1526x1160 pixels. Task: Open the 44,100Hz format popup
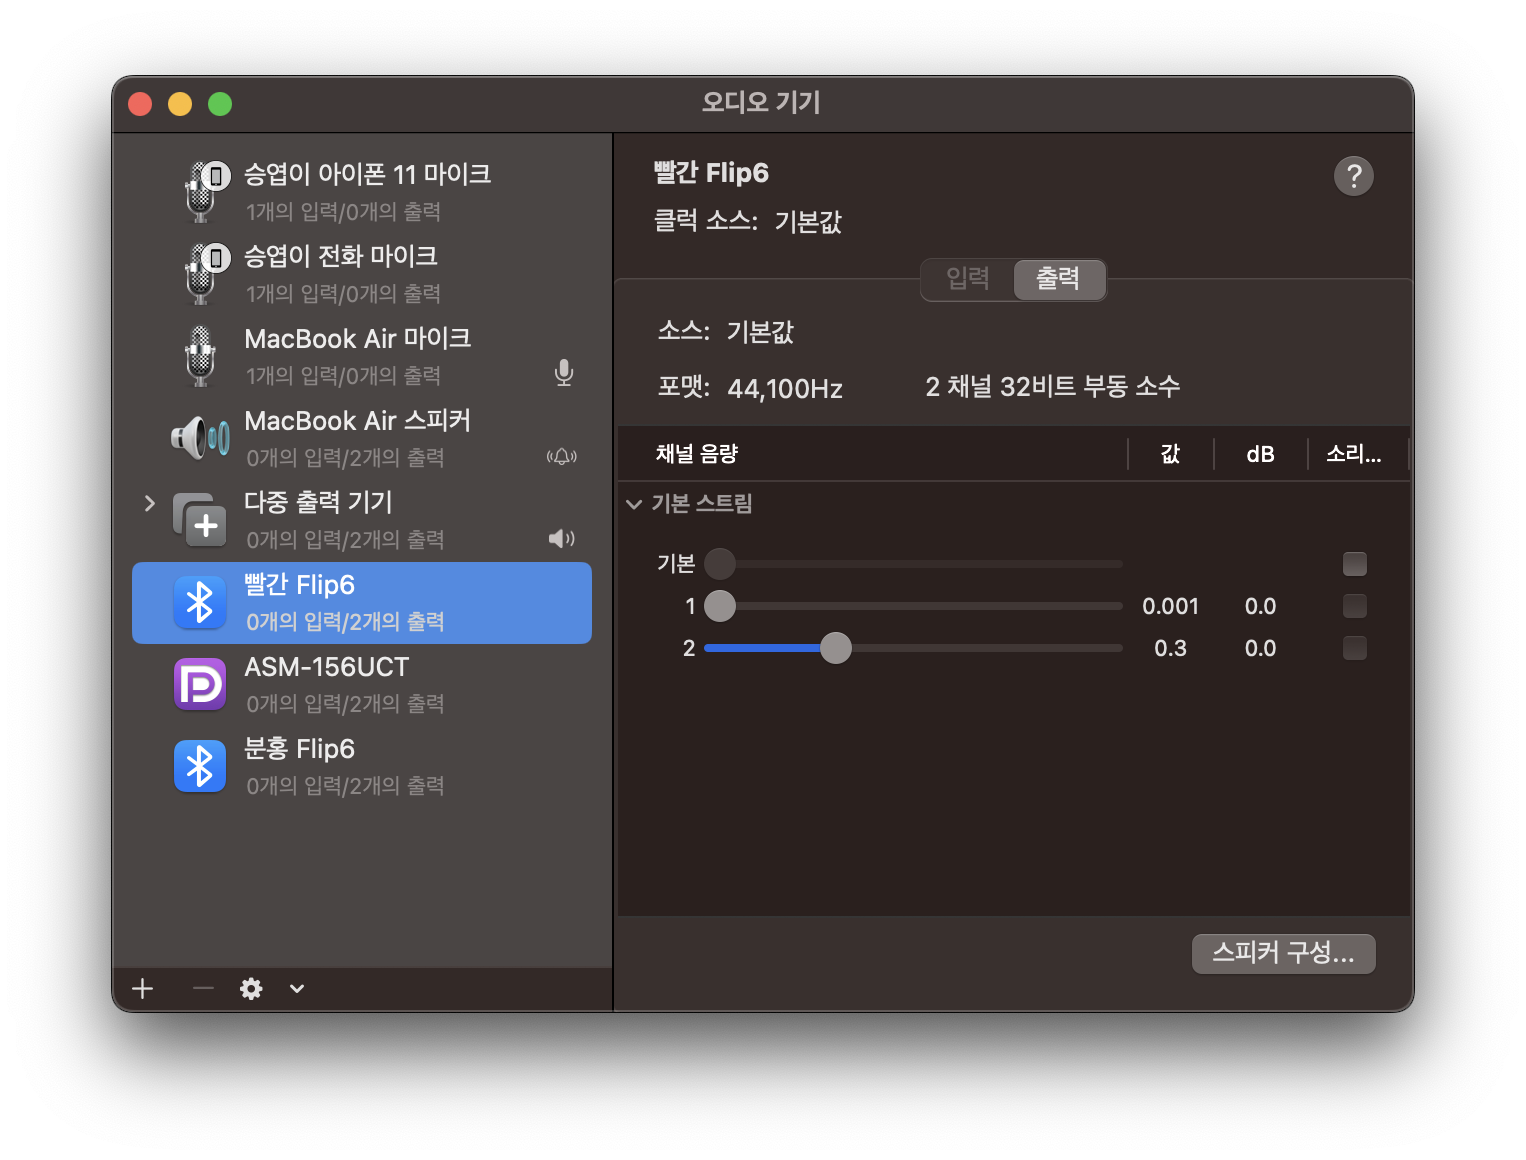[x=785, y=388]
